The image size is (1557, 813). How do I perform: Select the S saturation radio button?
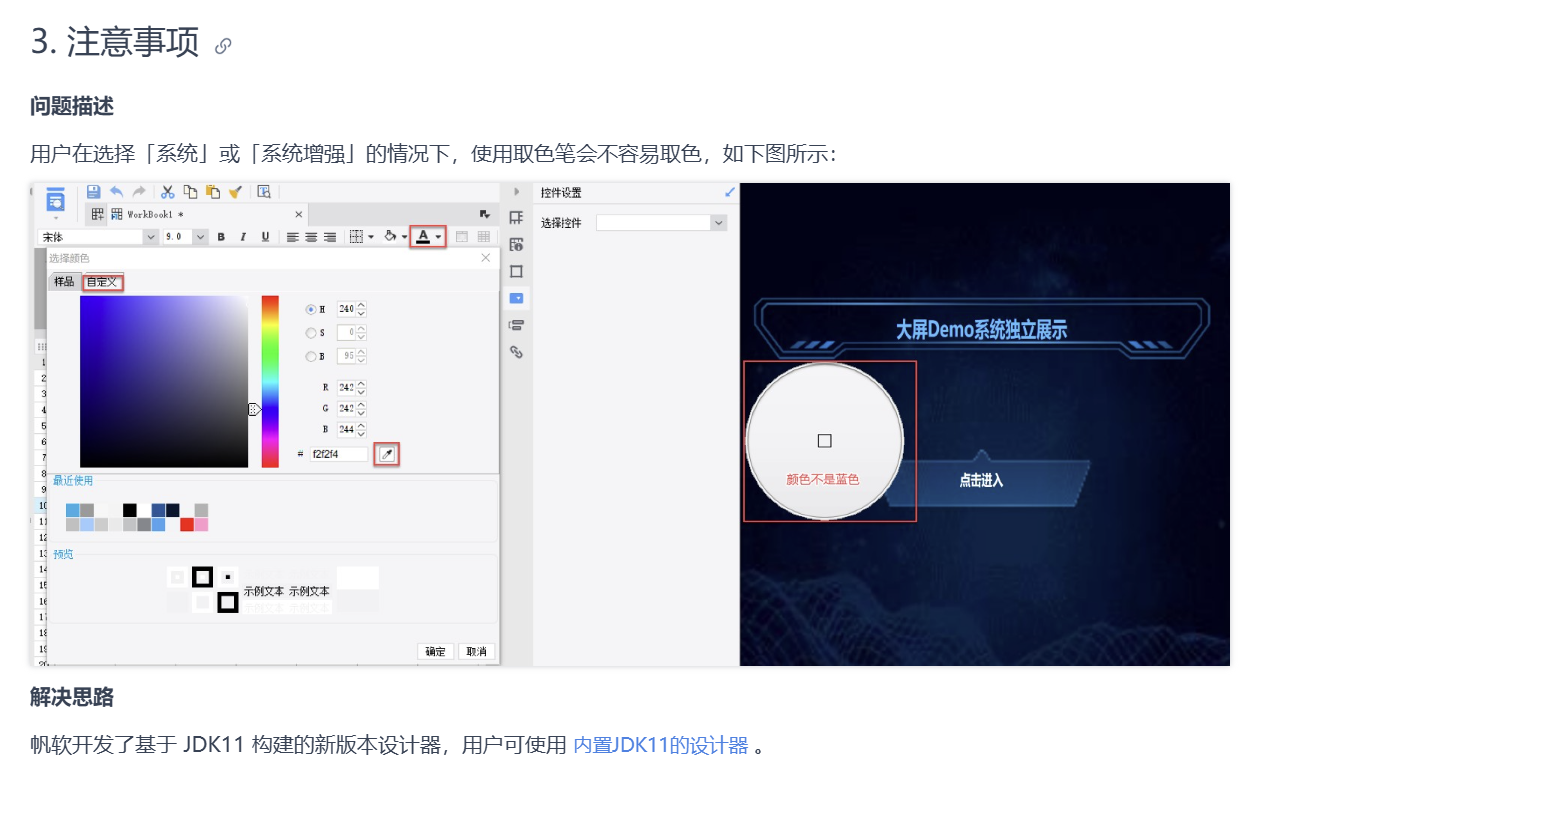click(311, 333)
